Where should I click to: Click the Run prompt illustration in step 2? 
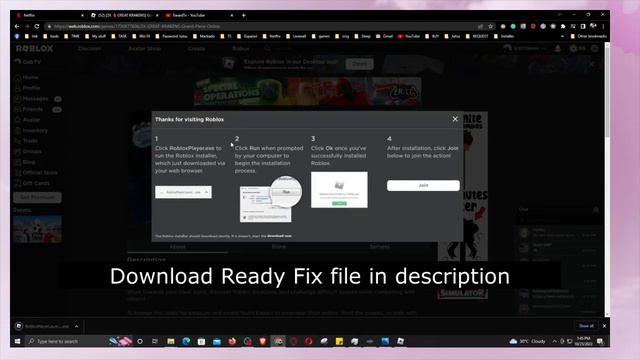pyautogui.click(x=270, y=200)
